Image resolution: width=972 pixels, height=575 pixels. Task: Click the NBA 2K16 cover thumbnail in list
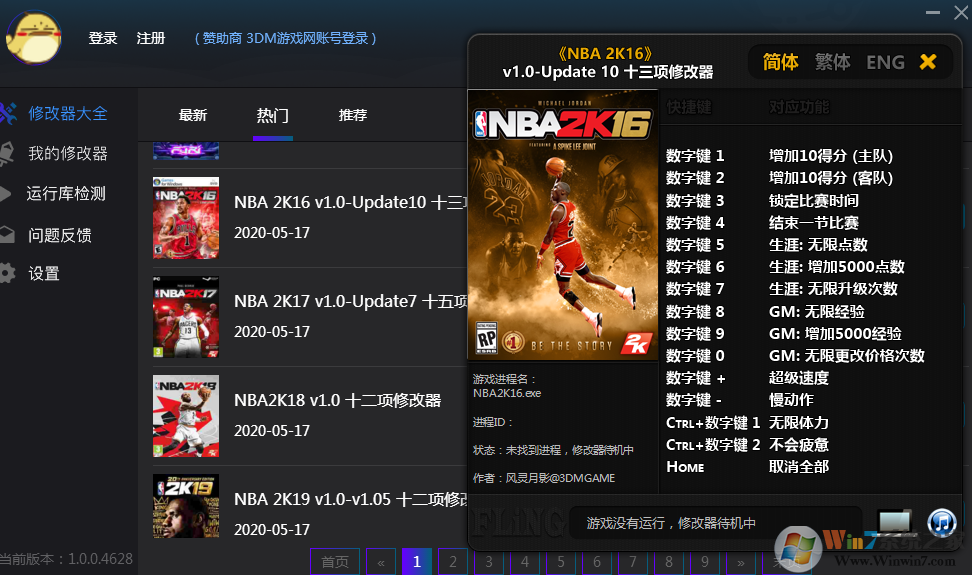tap(186, 218)
